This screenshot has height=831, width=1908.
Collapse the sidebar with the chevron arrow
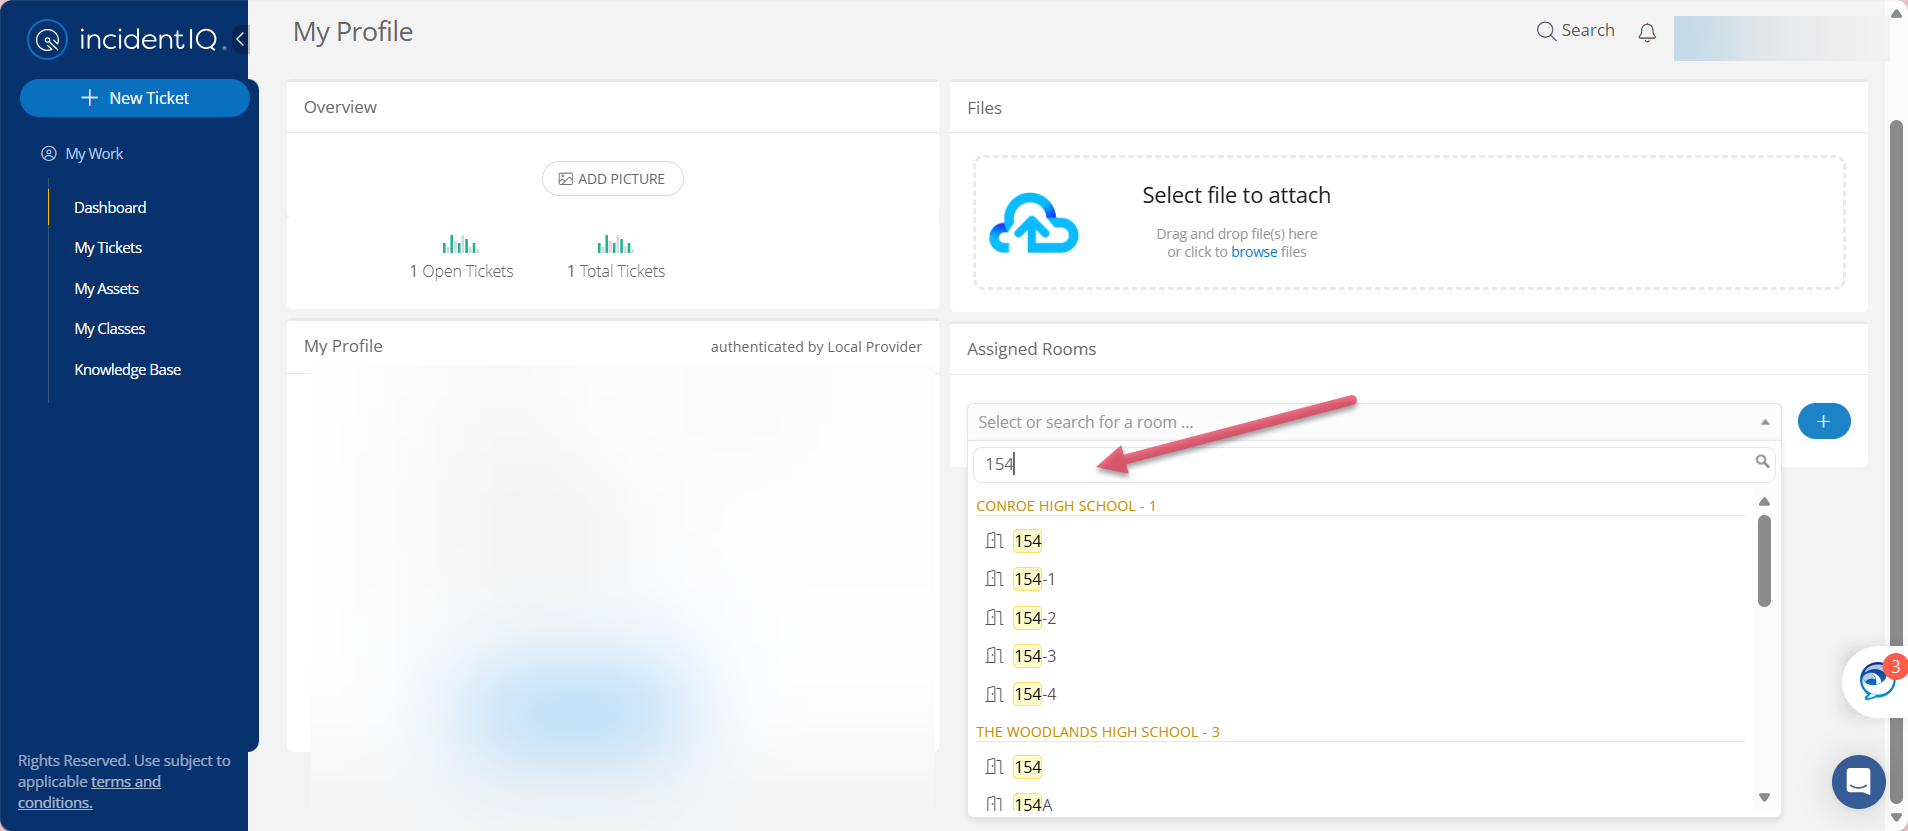click(240, 40)
